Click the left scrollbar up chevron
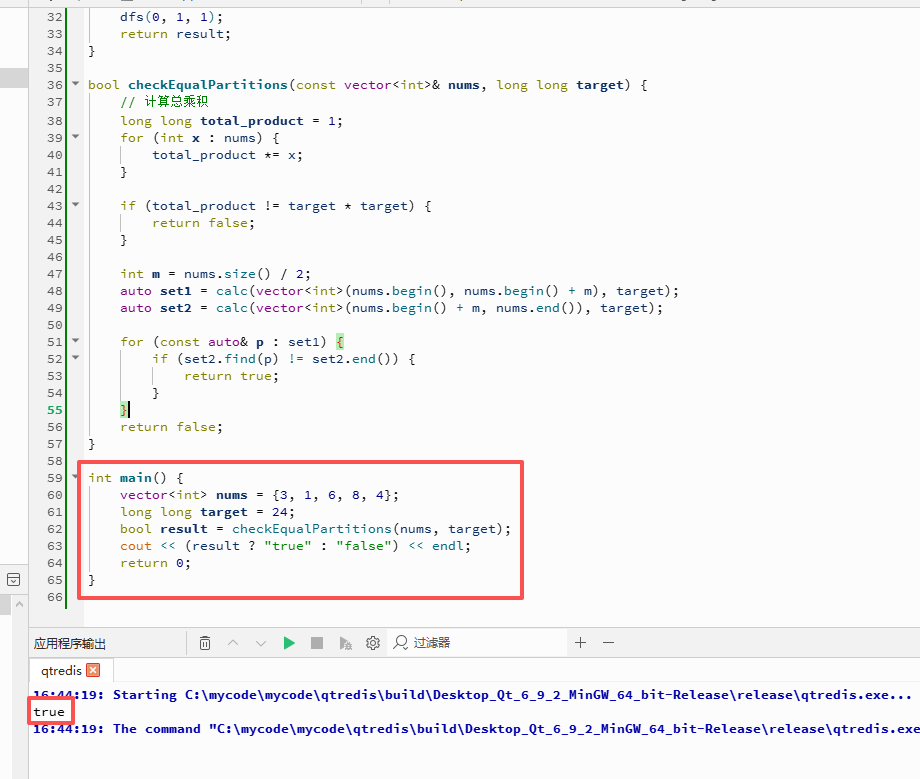Image resolution: width=920 pixels, height=779 pixels. coord(19,604)
